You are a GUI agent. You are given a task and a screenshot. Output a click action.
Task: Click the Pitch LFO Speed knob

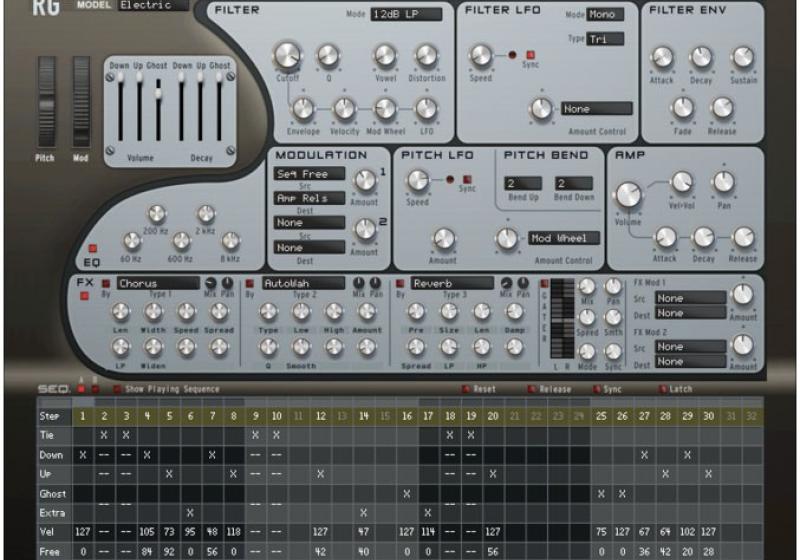[416, 181]
